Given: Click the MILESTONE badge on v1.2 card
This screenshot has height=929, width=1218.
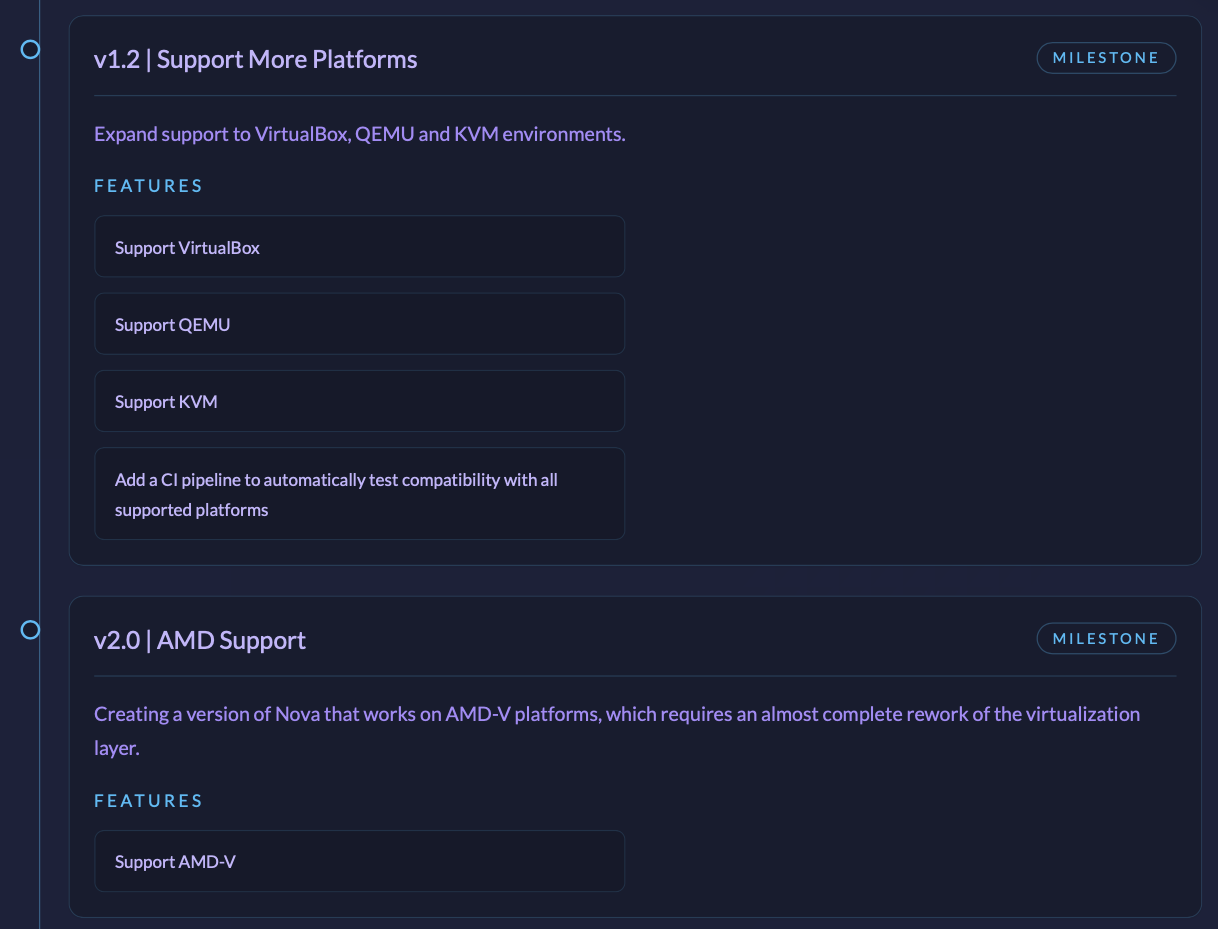Looking at the screenshot, I should click(1105, 58).
